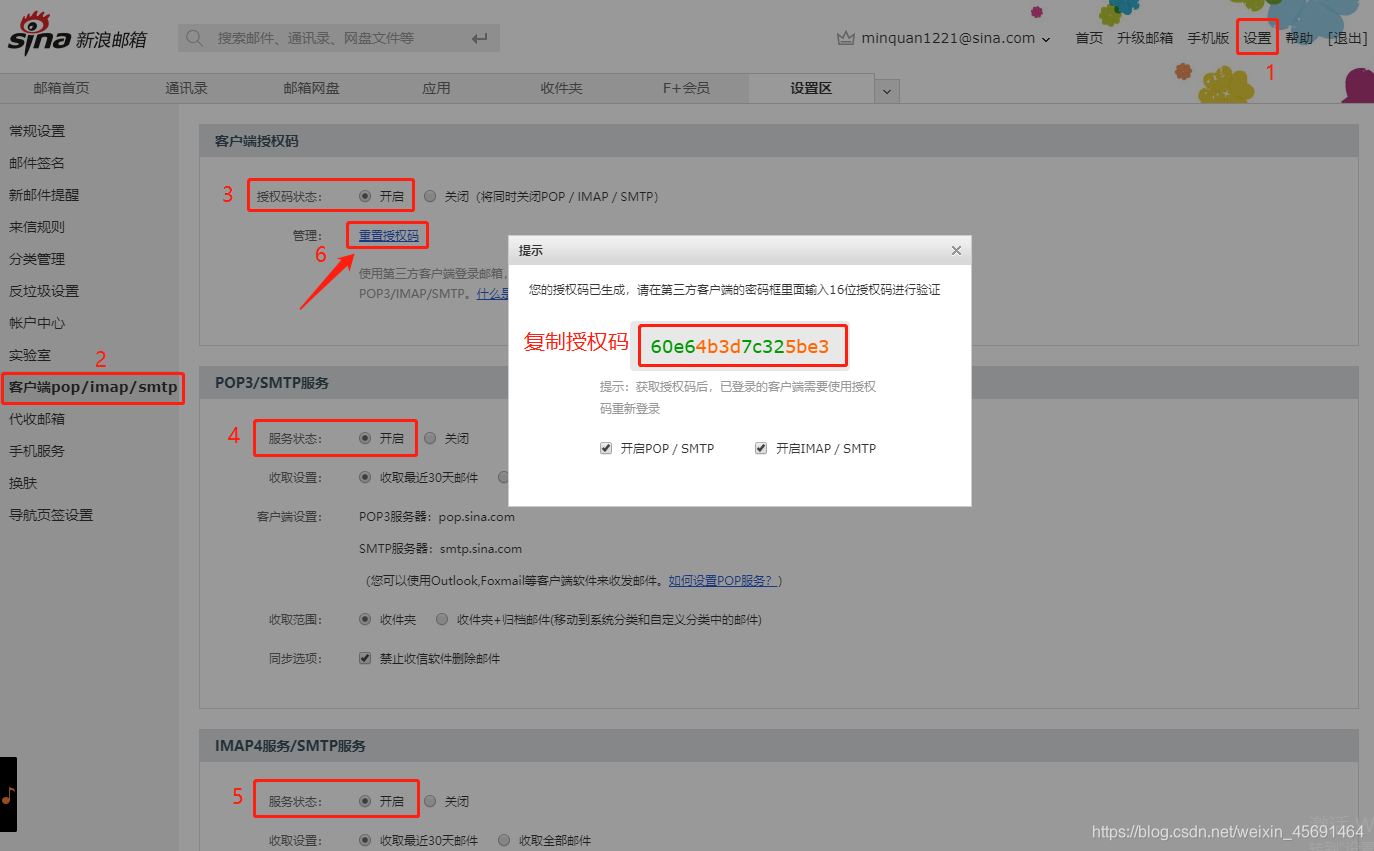1374x851 pixels.
Task: Open 新邮件提醒 in the sidebar
Action: coord(44,195)
